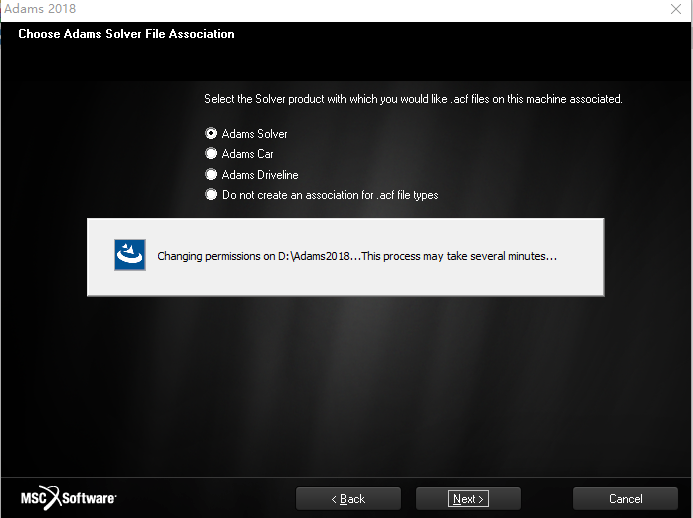Pick the no .acf association radio option

[x=211, y=194]
